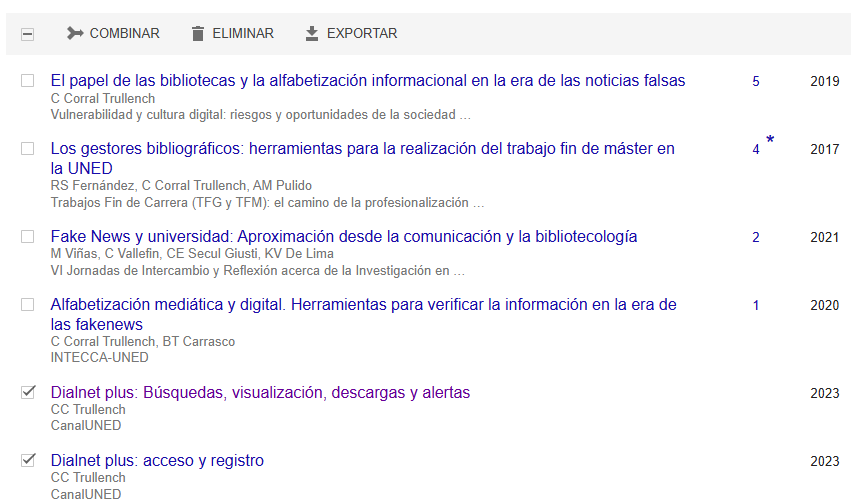Screen dimensions: 851x503
Task: Click the Eliminar trash can icon
Action: click(x=198, y=34)
